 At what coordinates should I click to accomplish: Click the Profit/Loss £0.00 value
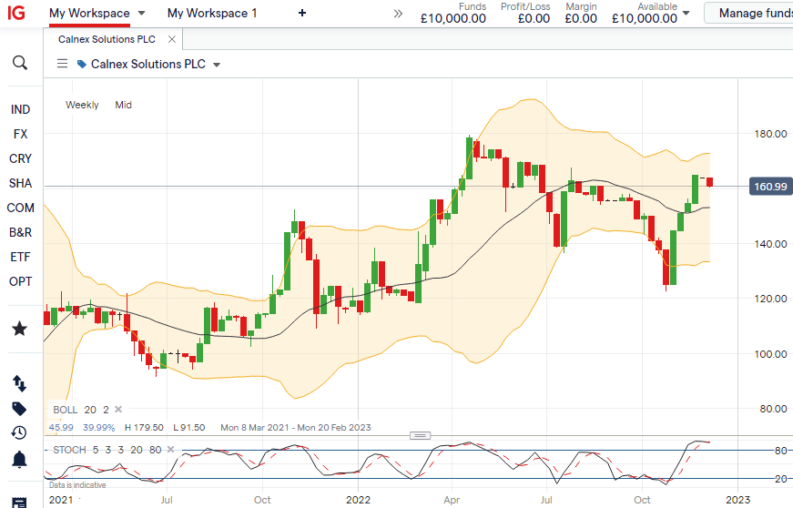point(534,19)
